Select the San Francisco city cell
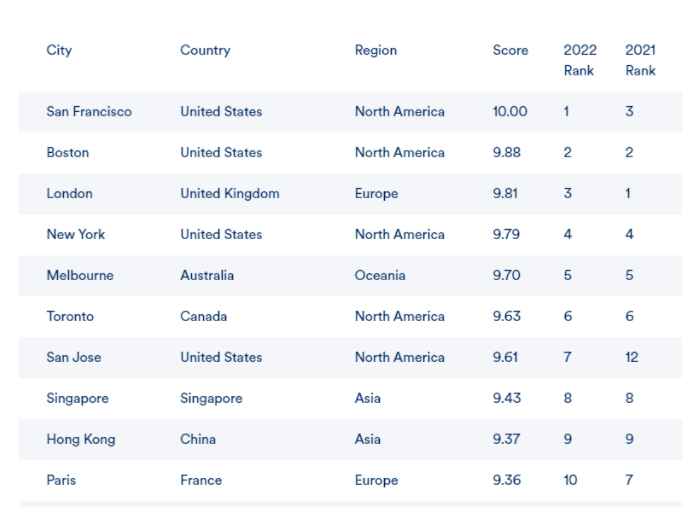682x510 pixels. [x=89, y=111]
